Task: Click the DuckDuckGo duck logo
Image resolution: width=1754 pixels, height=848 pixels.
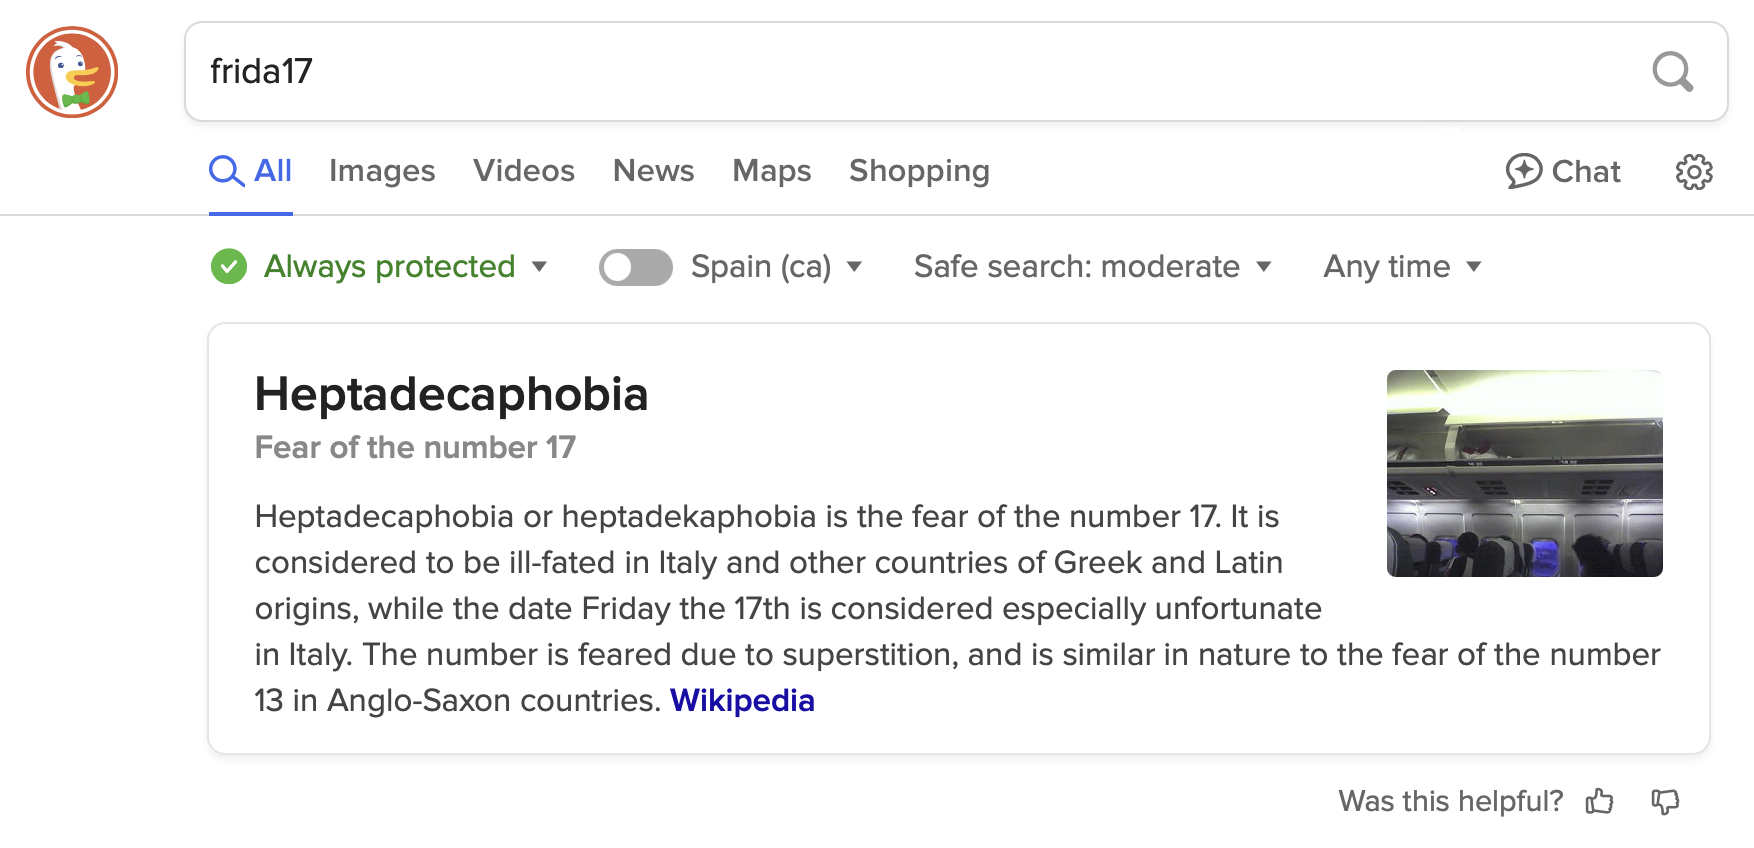Action: point(72,72)
